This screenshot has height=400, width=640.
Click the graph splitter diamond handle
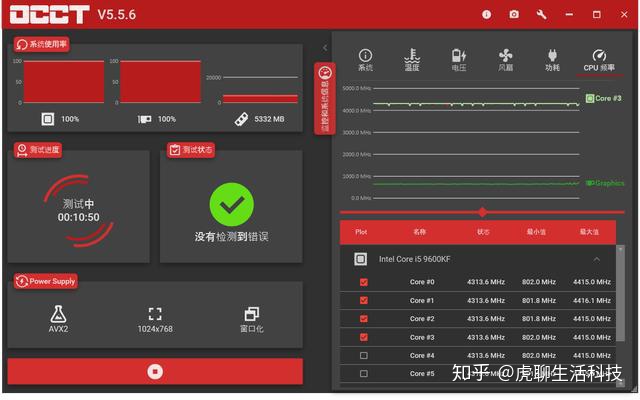tap(482, 212)
